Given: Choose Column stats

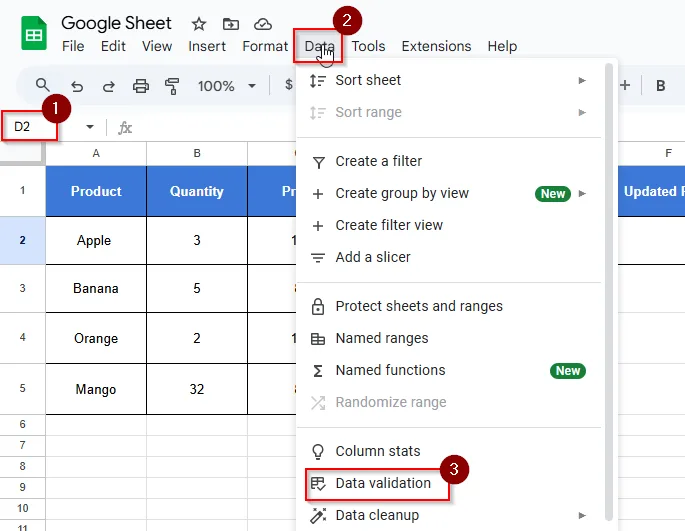Looking at the screenshot, I should [449, 451].
